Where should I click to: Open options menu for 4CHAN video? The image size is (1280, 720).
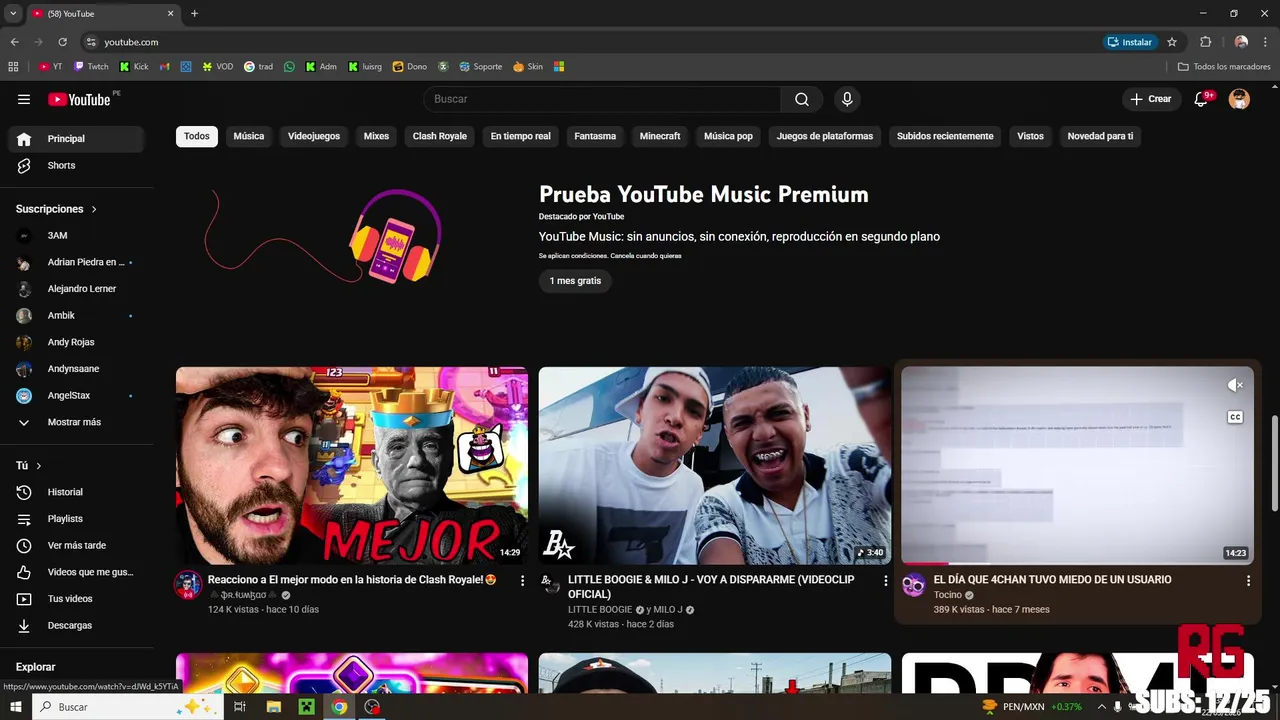(x=1248, y=580)
